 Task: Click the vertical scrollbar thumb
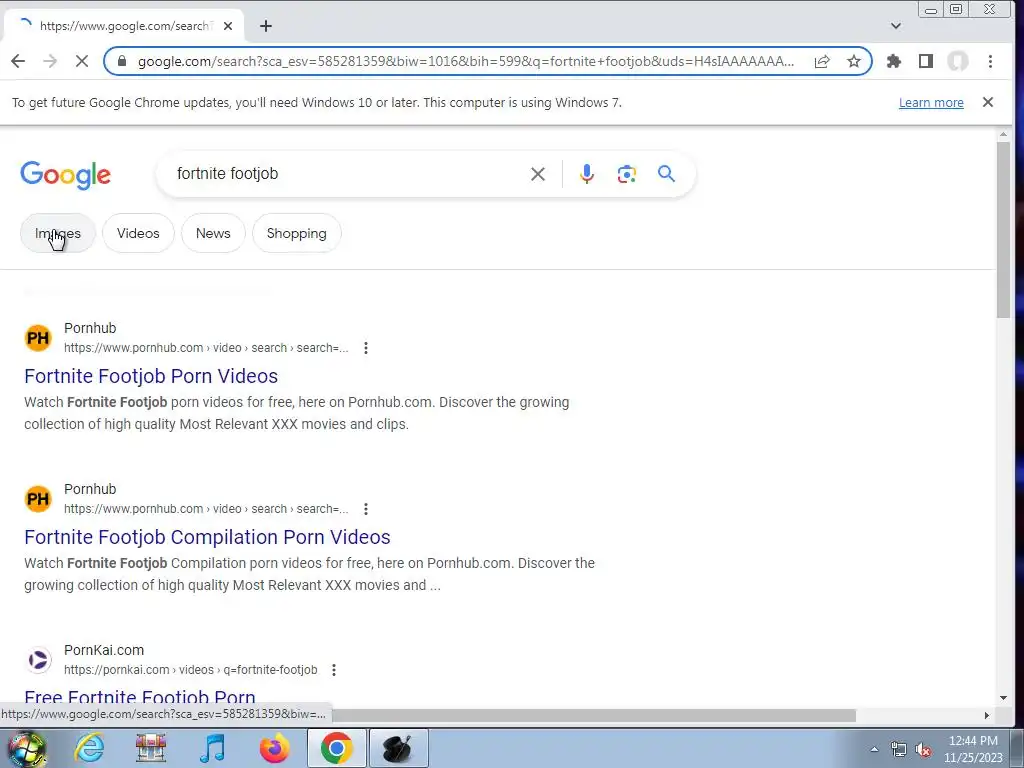click(1003, 229)
